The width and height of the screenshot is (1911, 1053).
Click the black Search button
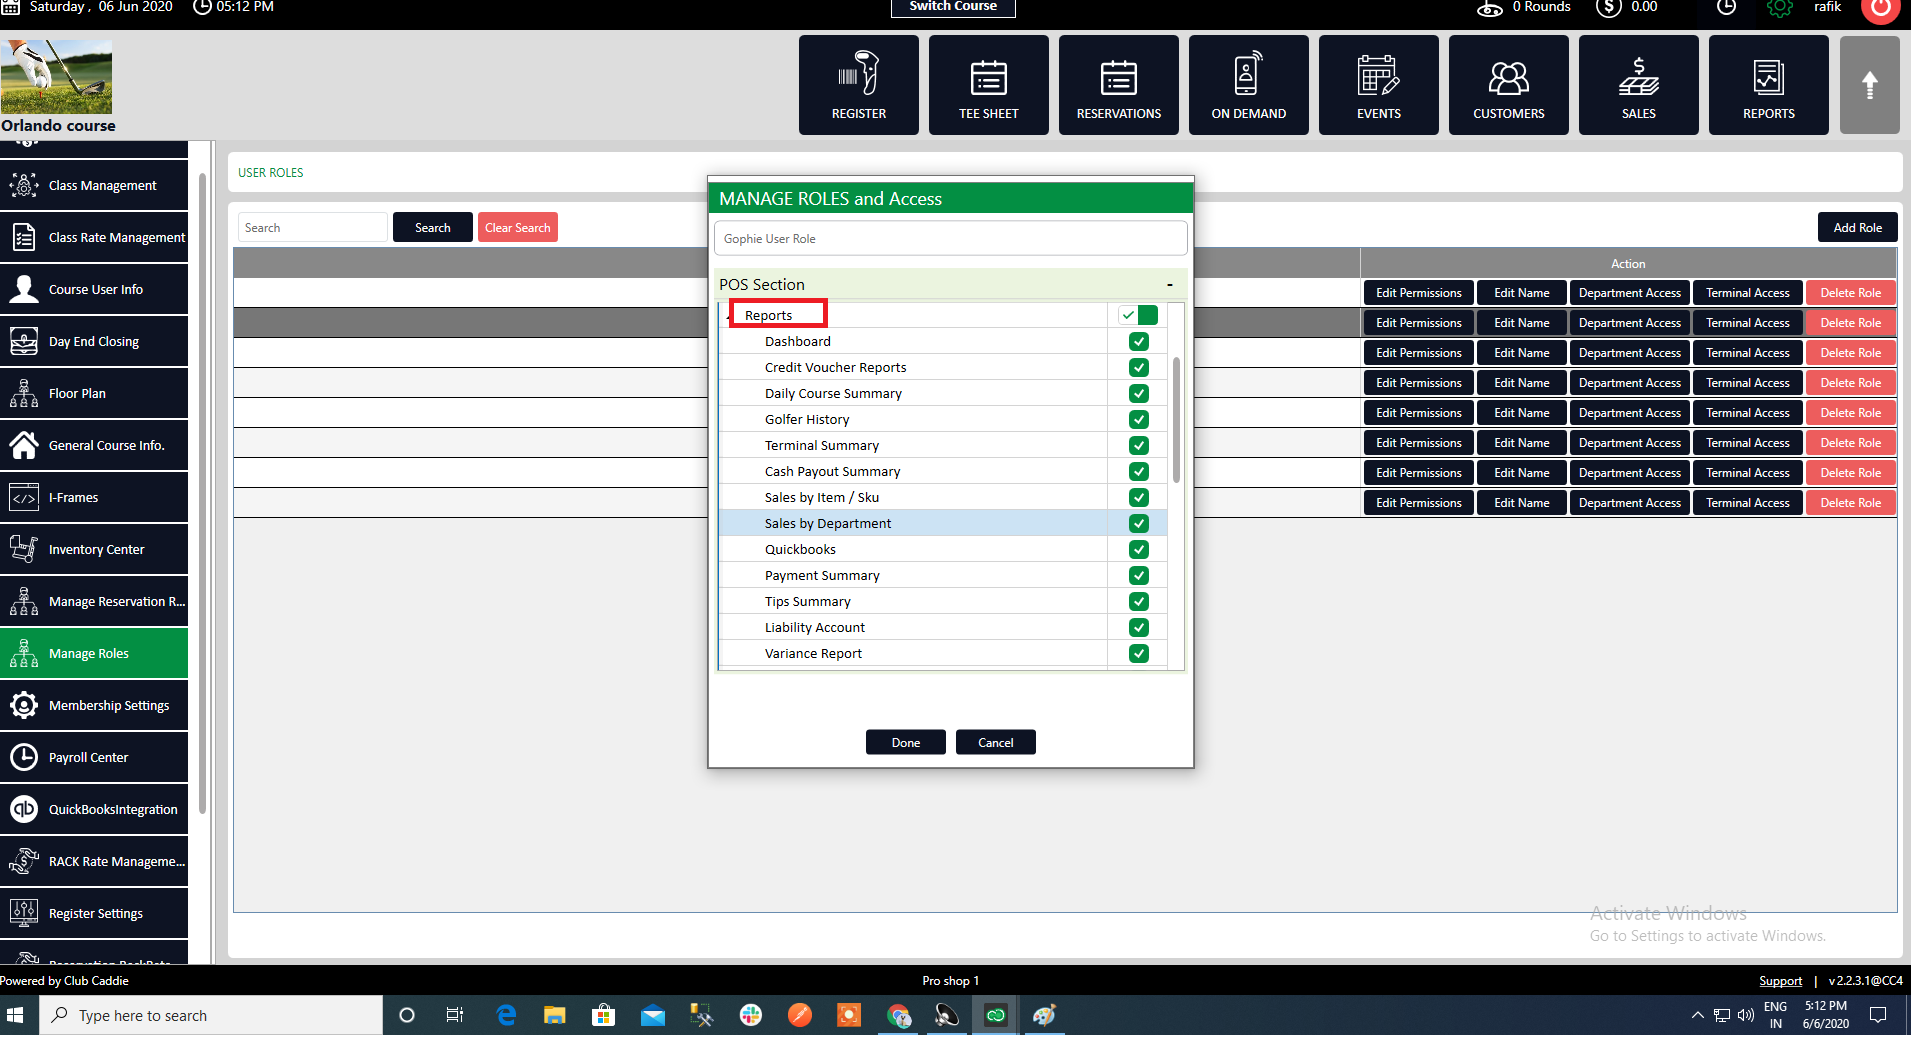point(432,227)
